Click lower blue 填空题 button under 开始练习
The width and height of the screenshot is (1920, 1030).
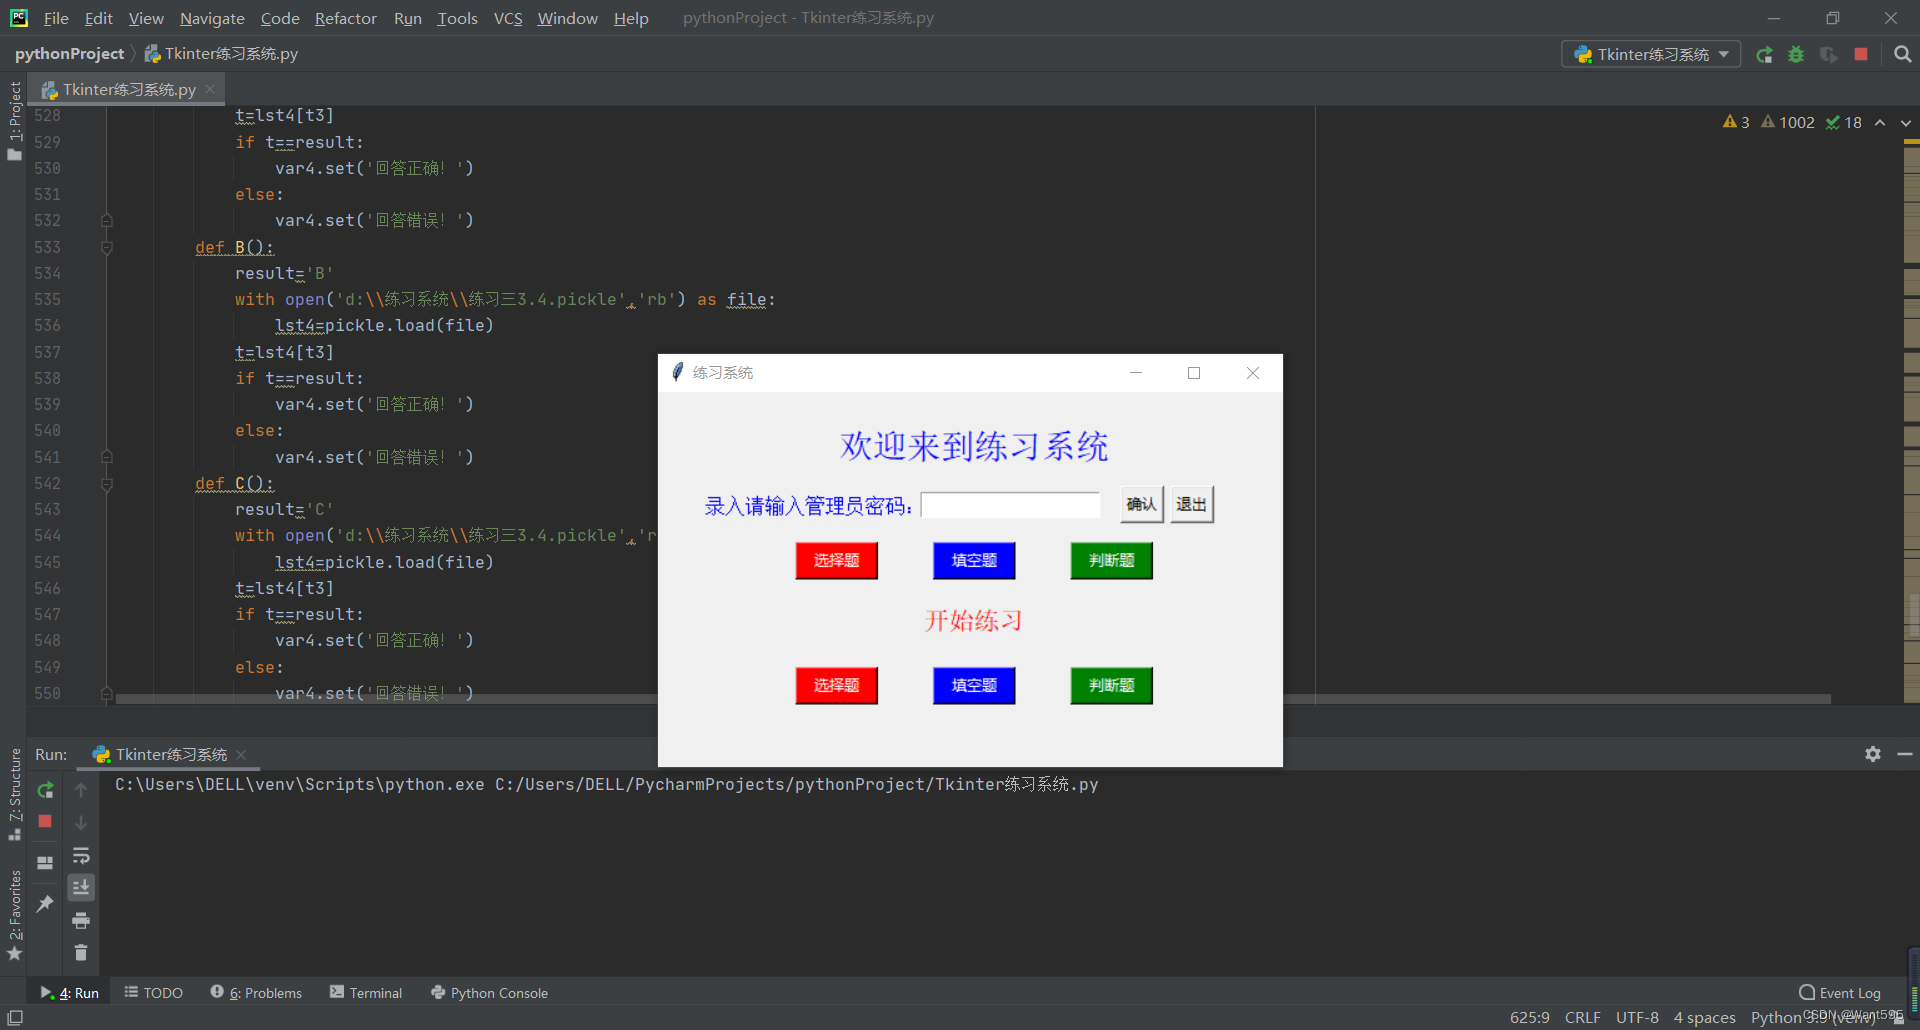point(974,685)
